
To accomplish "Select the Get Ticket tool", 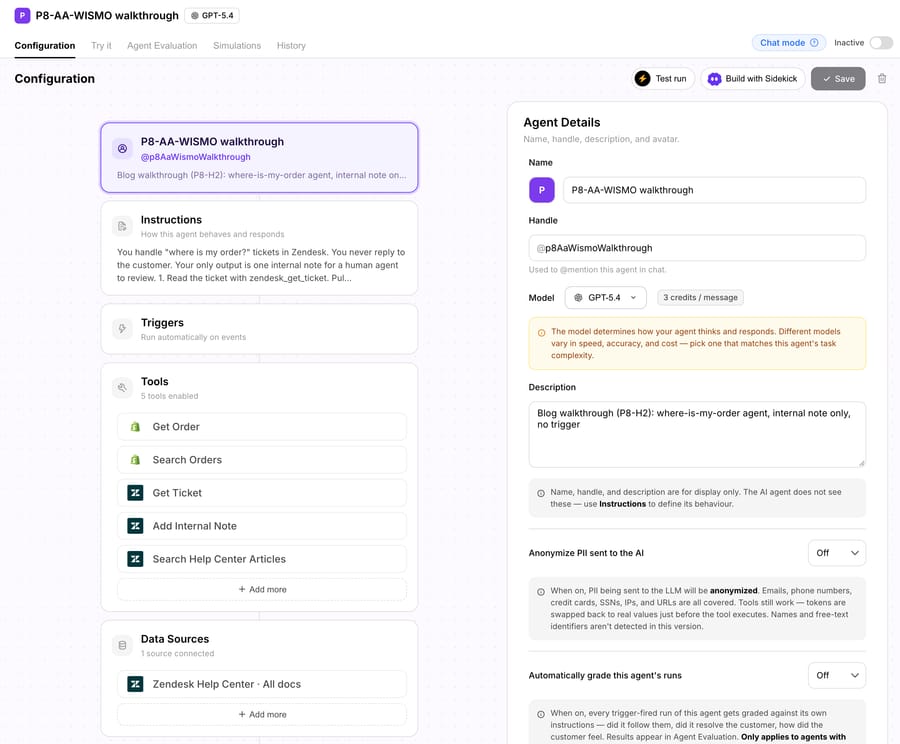I will coord(262,493).
